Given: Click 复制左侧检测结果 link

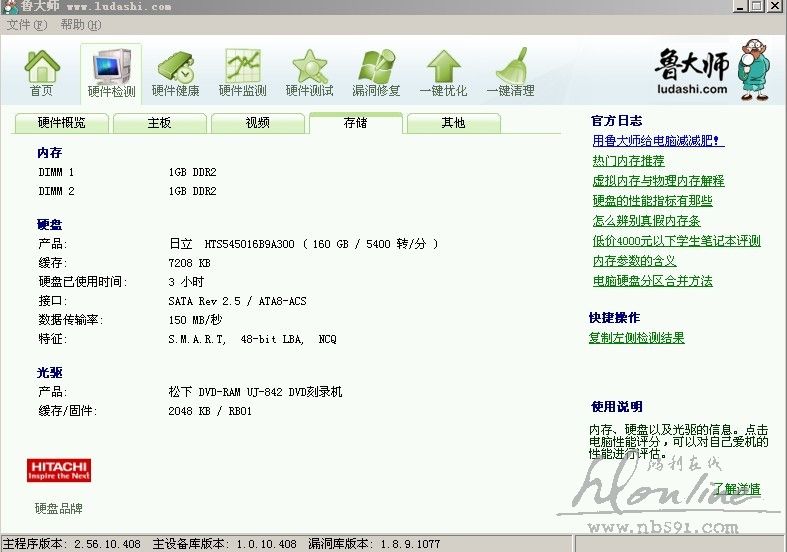Looking at the screenshot, I should pyautogui.click(x=636, y=338).
